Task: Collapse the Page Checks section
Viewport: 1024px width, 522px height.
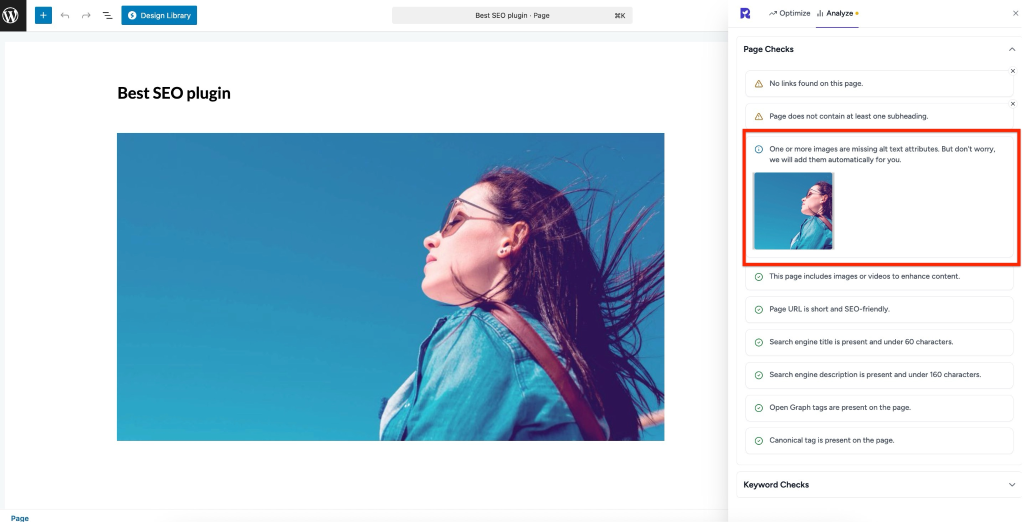Action: (x=1011, y=49)
